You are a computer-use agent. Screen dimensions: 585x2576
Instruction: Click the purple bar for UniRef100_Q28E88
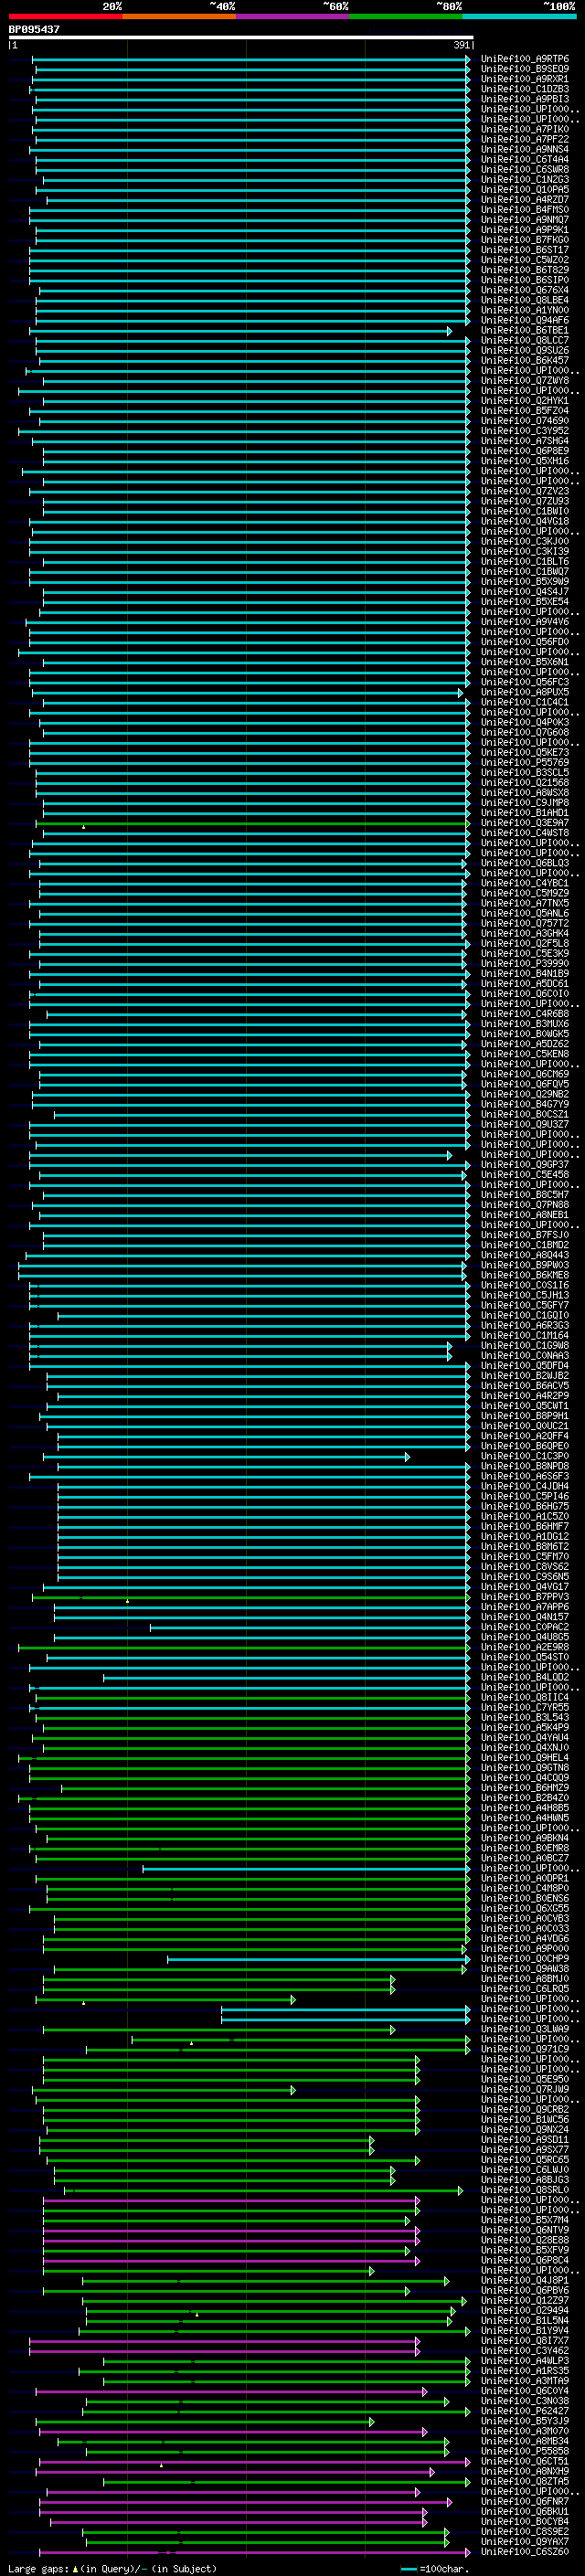pyautogui.click(x=231, y=2240)
